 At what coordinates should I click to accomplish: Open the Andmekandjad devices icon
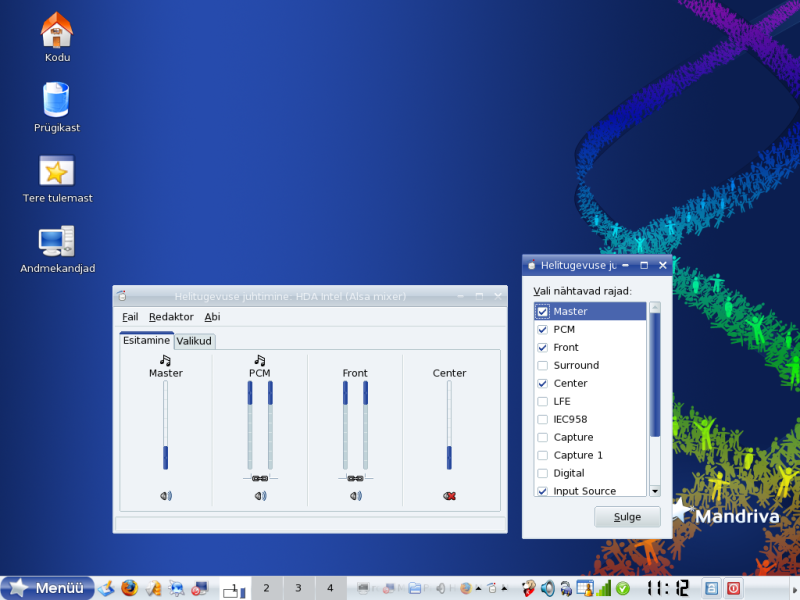click(x=57, y=249)
